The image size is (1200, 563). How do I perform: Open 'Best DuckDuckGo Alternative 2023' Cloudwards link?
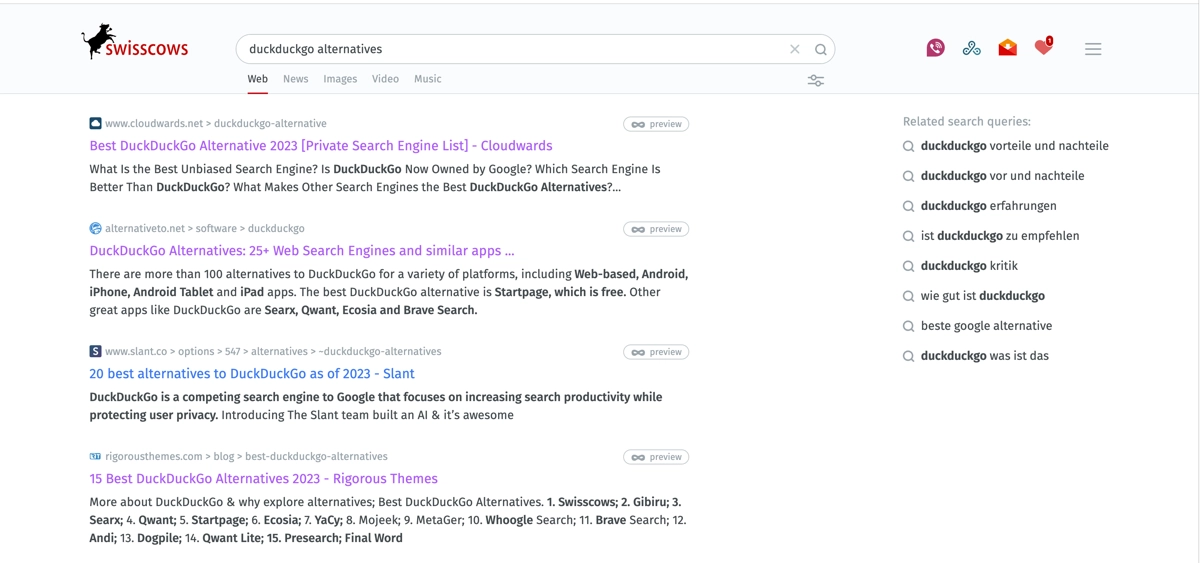321,146
